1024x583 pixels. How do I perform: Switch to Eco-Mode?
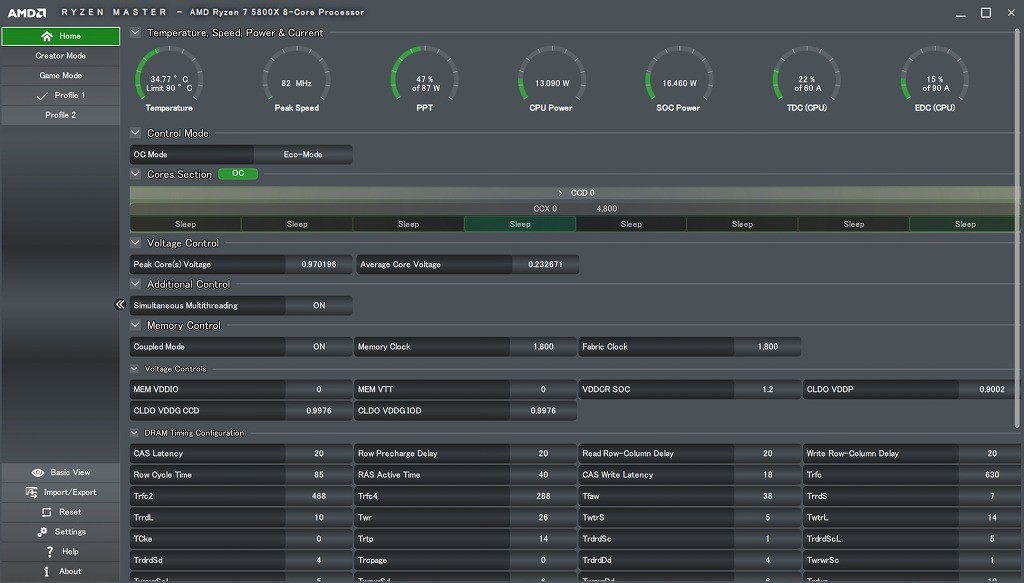303,155
